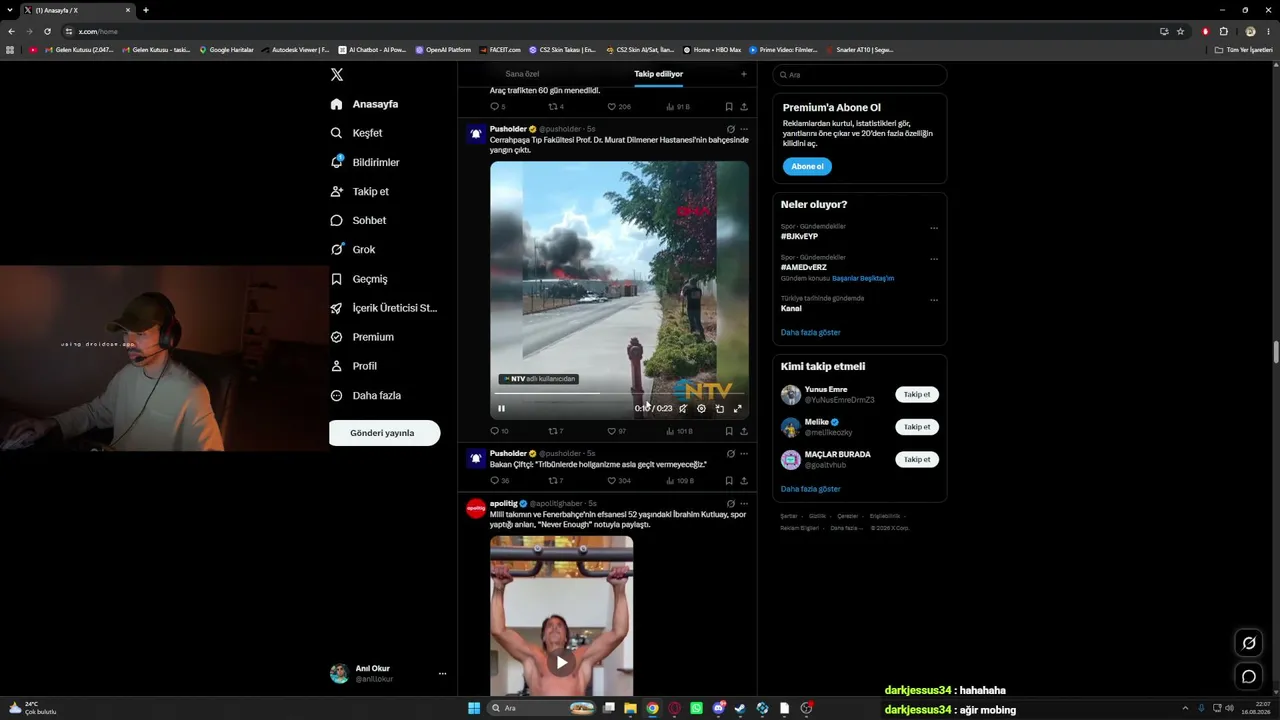This screenshot has width=1280, height=720.
Task: Click the X search field
Action: click(860, 75)
